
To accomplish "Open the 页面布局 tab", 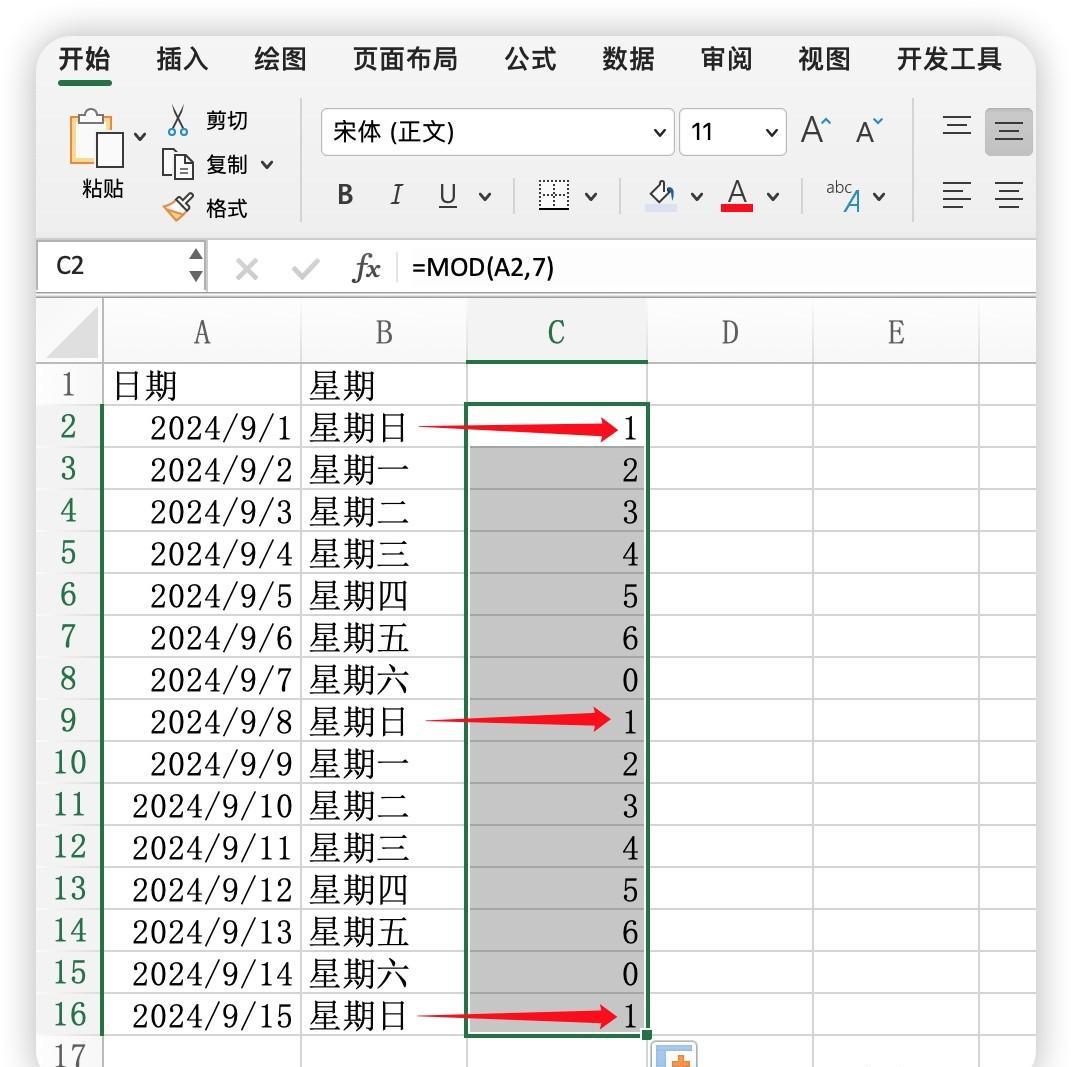I will pos(405,59).
